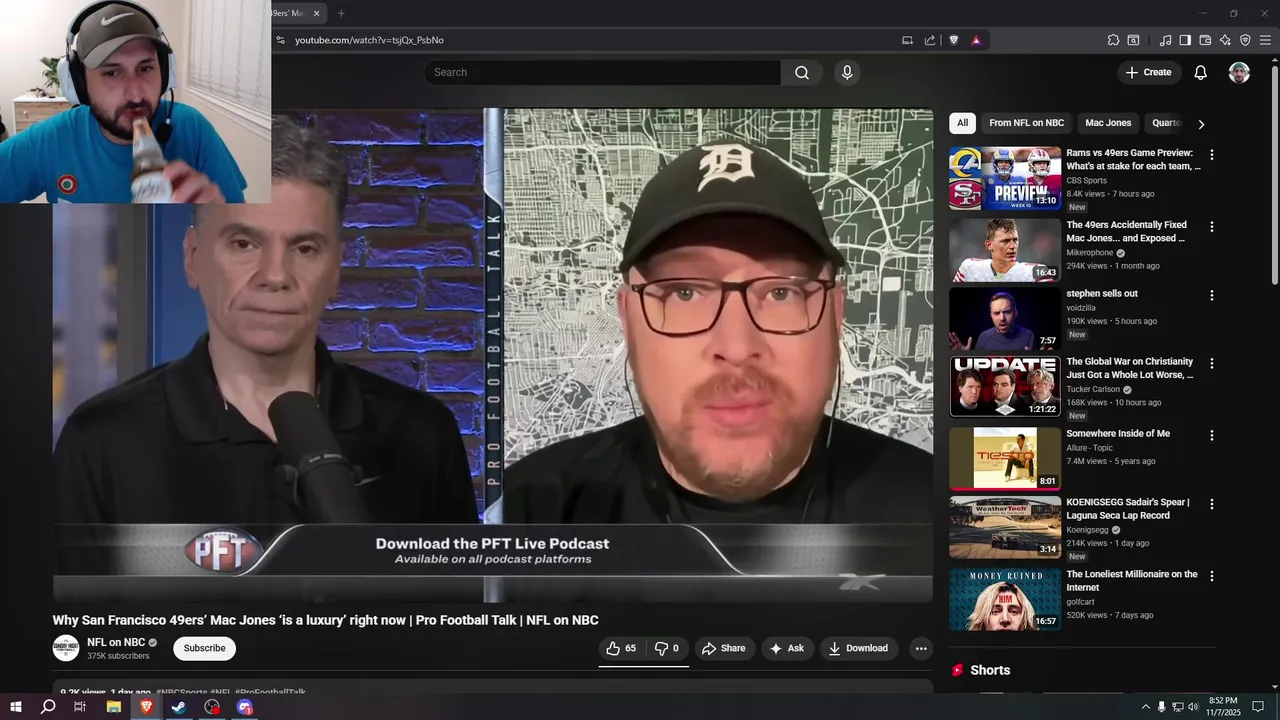Click the Share button under video
Screen dimensions: 1280x720
point(723,648)
